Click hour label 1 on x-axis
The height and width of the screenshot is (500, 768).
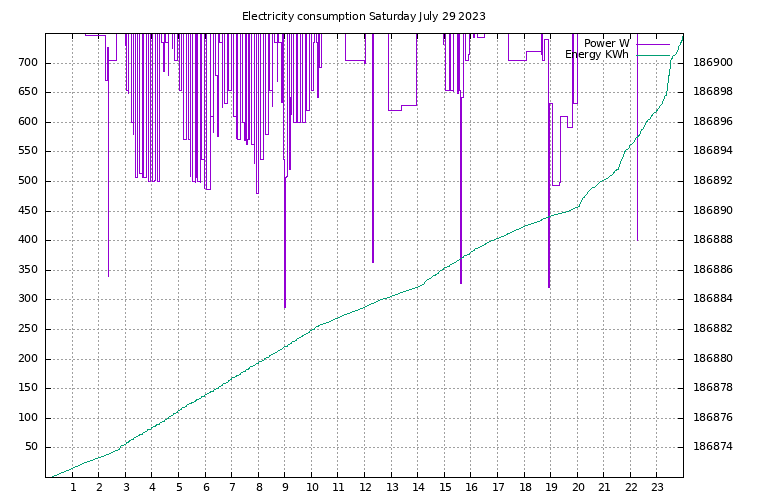click(x=73, y=488)
